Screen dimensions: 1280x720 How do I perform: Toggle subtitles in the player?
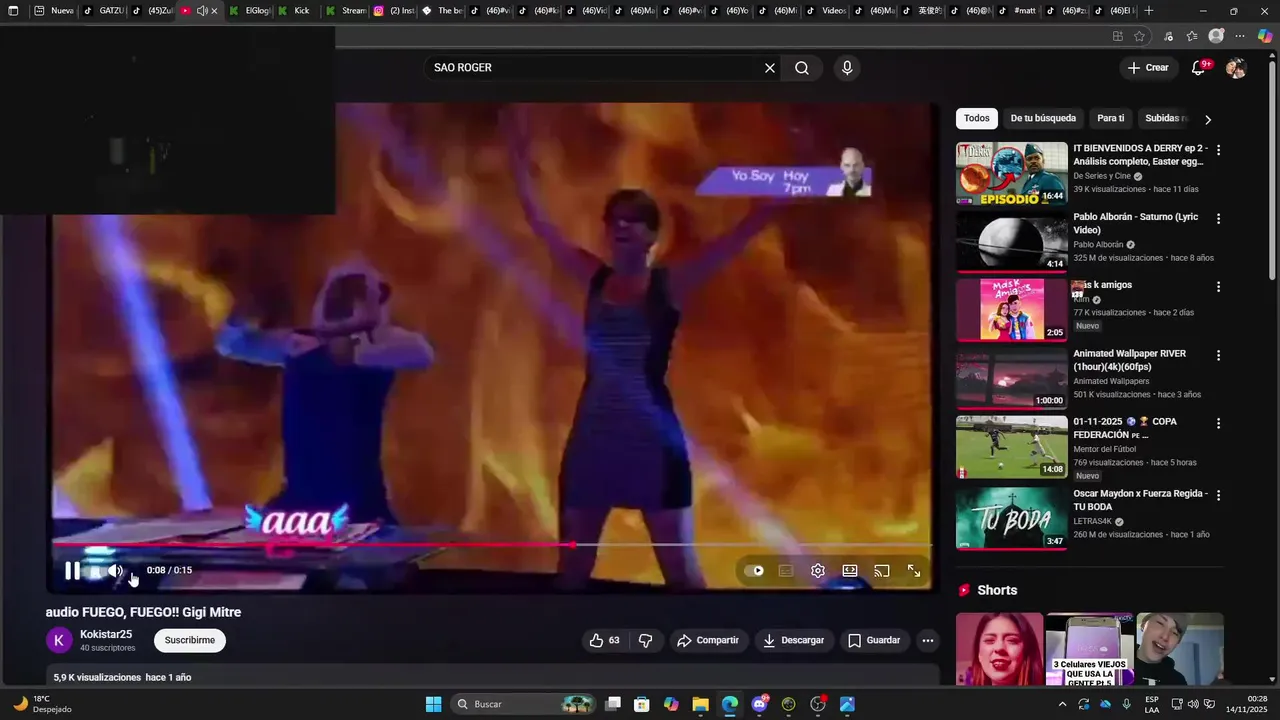[786, 571]
